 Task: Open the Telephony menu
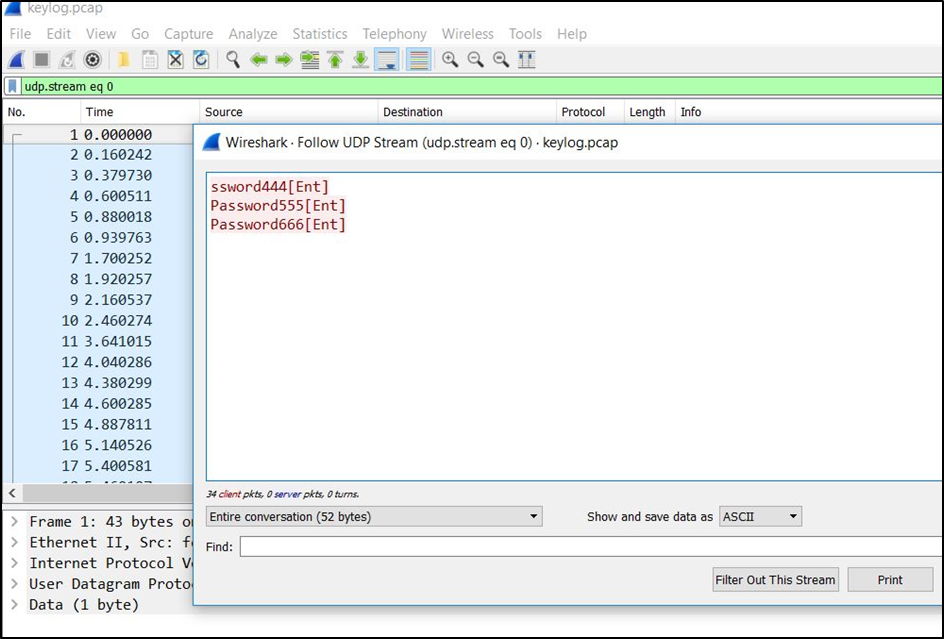tap(394, 34)
